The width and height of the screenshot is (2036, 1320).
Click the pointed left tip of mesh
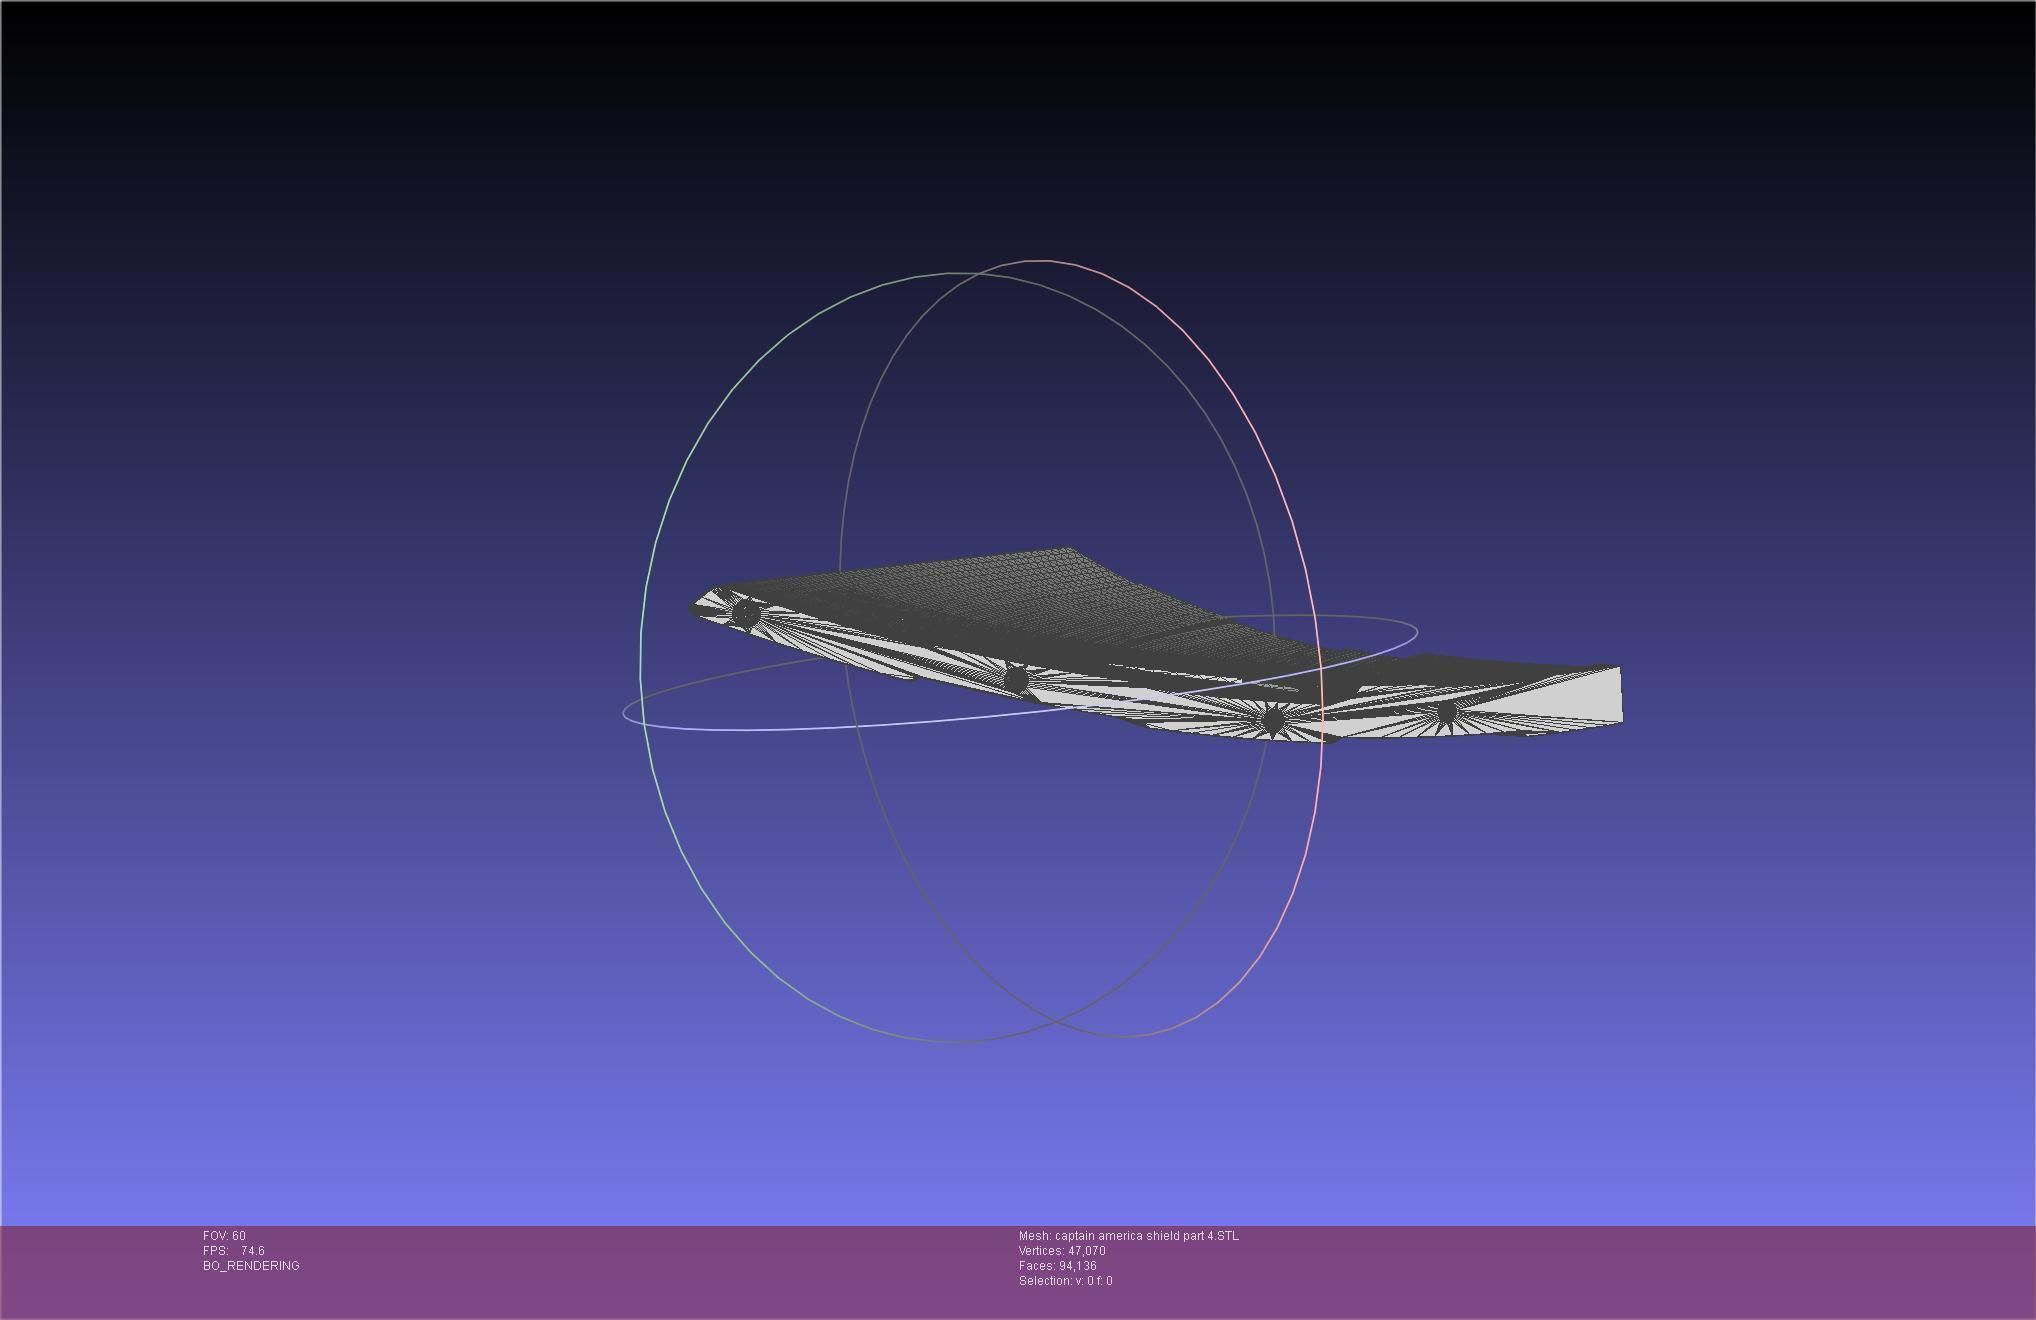pyautogui.click(x=694, y=606)
